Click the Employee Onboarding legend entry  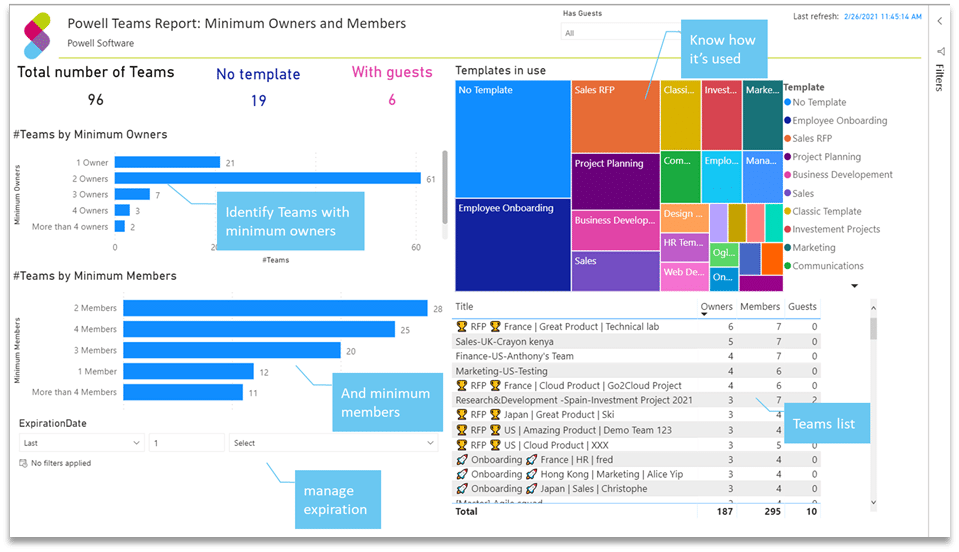pos(835,120)
